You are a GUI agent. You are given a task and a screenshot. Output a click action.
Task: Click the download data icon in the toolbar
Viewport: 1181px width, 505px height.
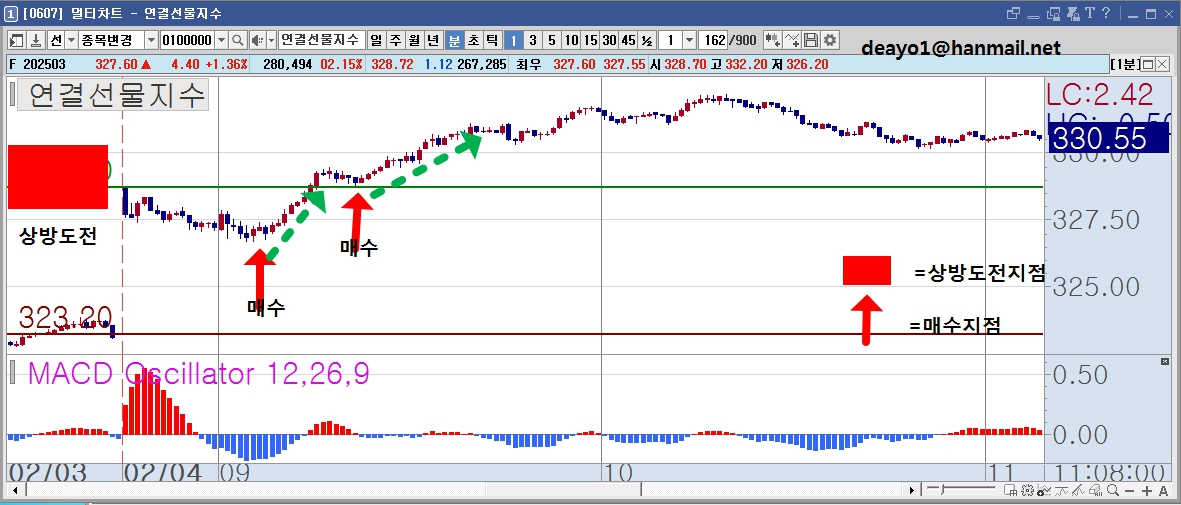[35, 40]
